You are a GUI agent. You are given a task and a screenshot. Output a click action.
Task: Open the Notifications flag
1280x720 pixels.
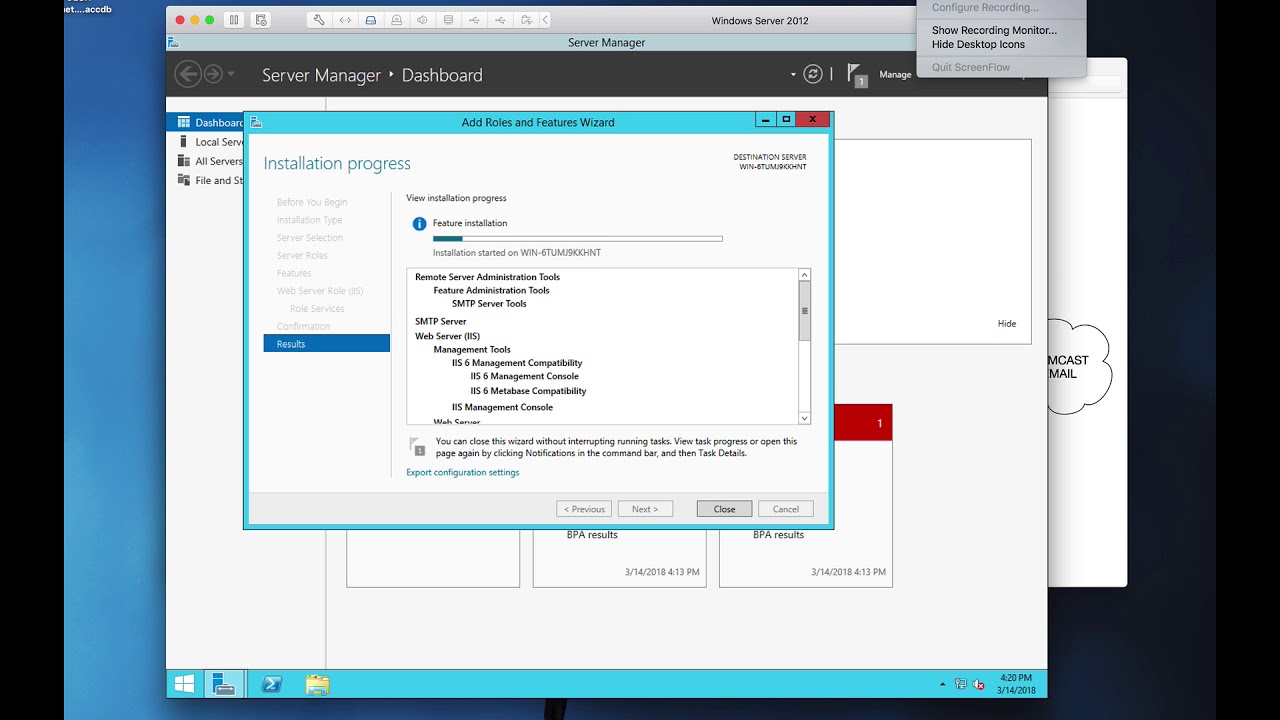857,74
